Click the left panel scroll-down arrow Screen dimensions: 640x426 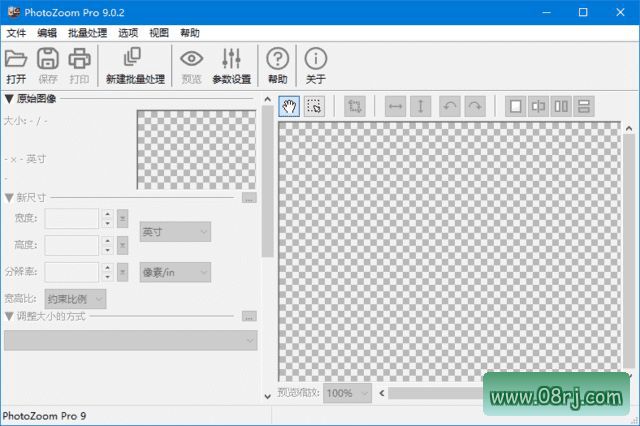(x=267, y=396)
